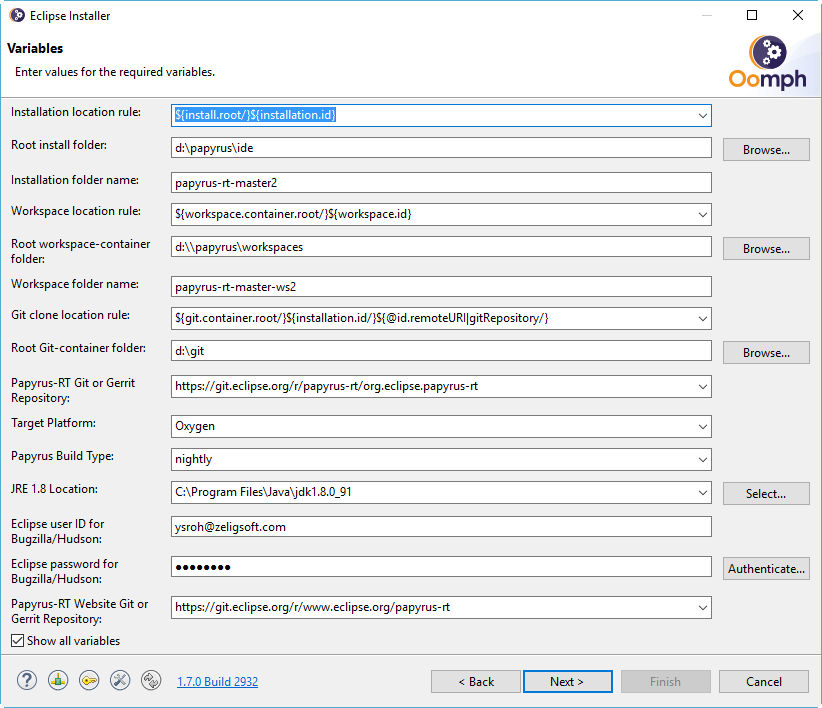Click the Next button

567,681
